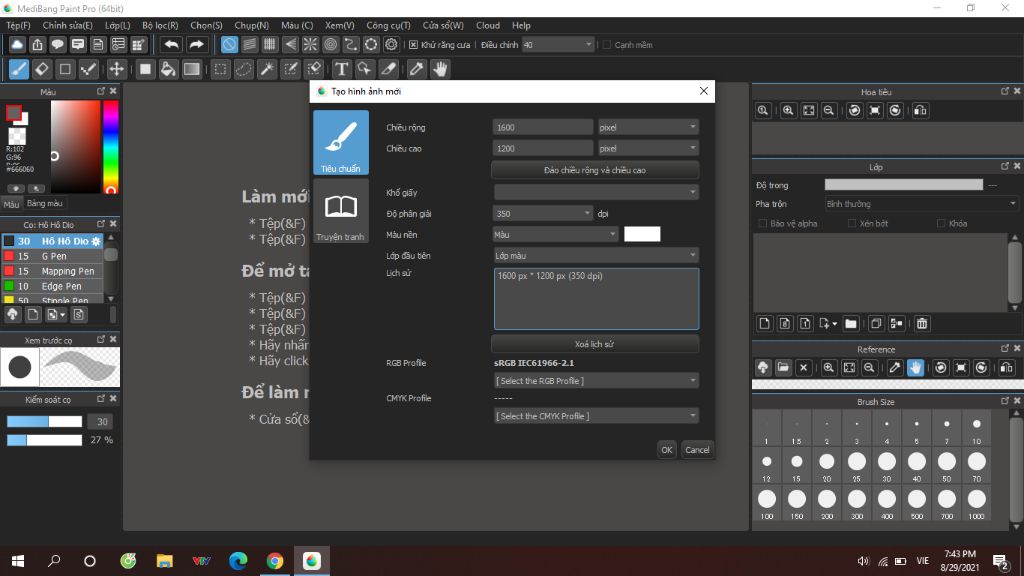Toggle Bảo vệ alpha checkbox
The width and height of the screenshot is (1024, 576).
tap(762, 223)
